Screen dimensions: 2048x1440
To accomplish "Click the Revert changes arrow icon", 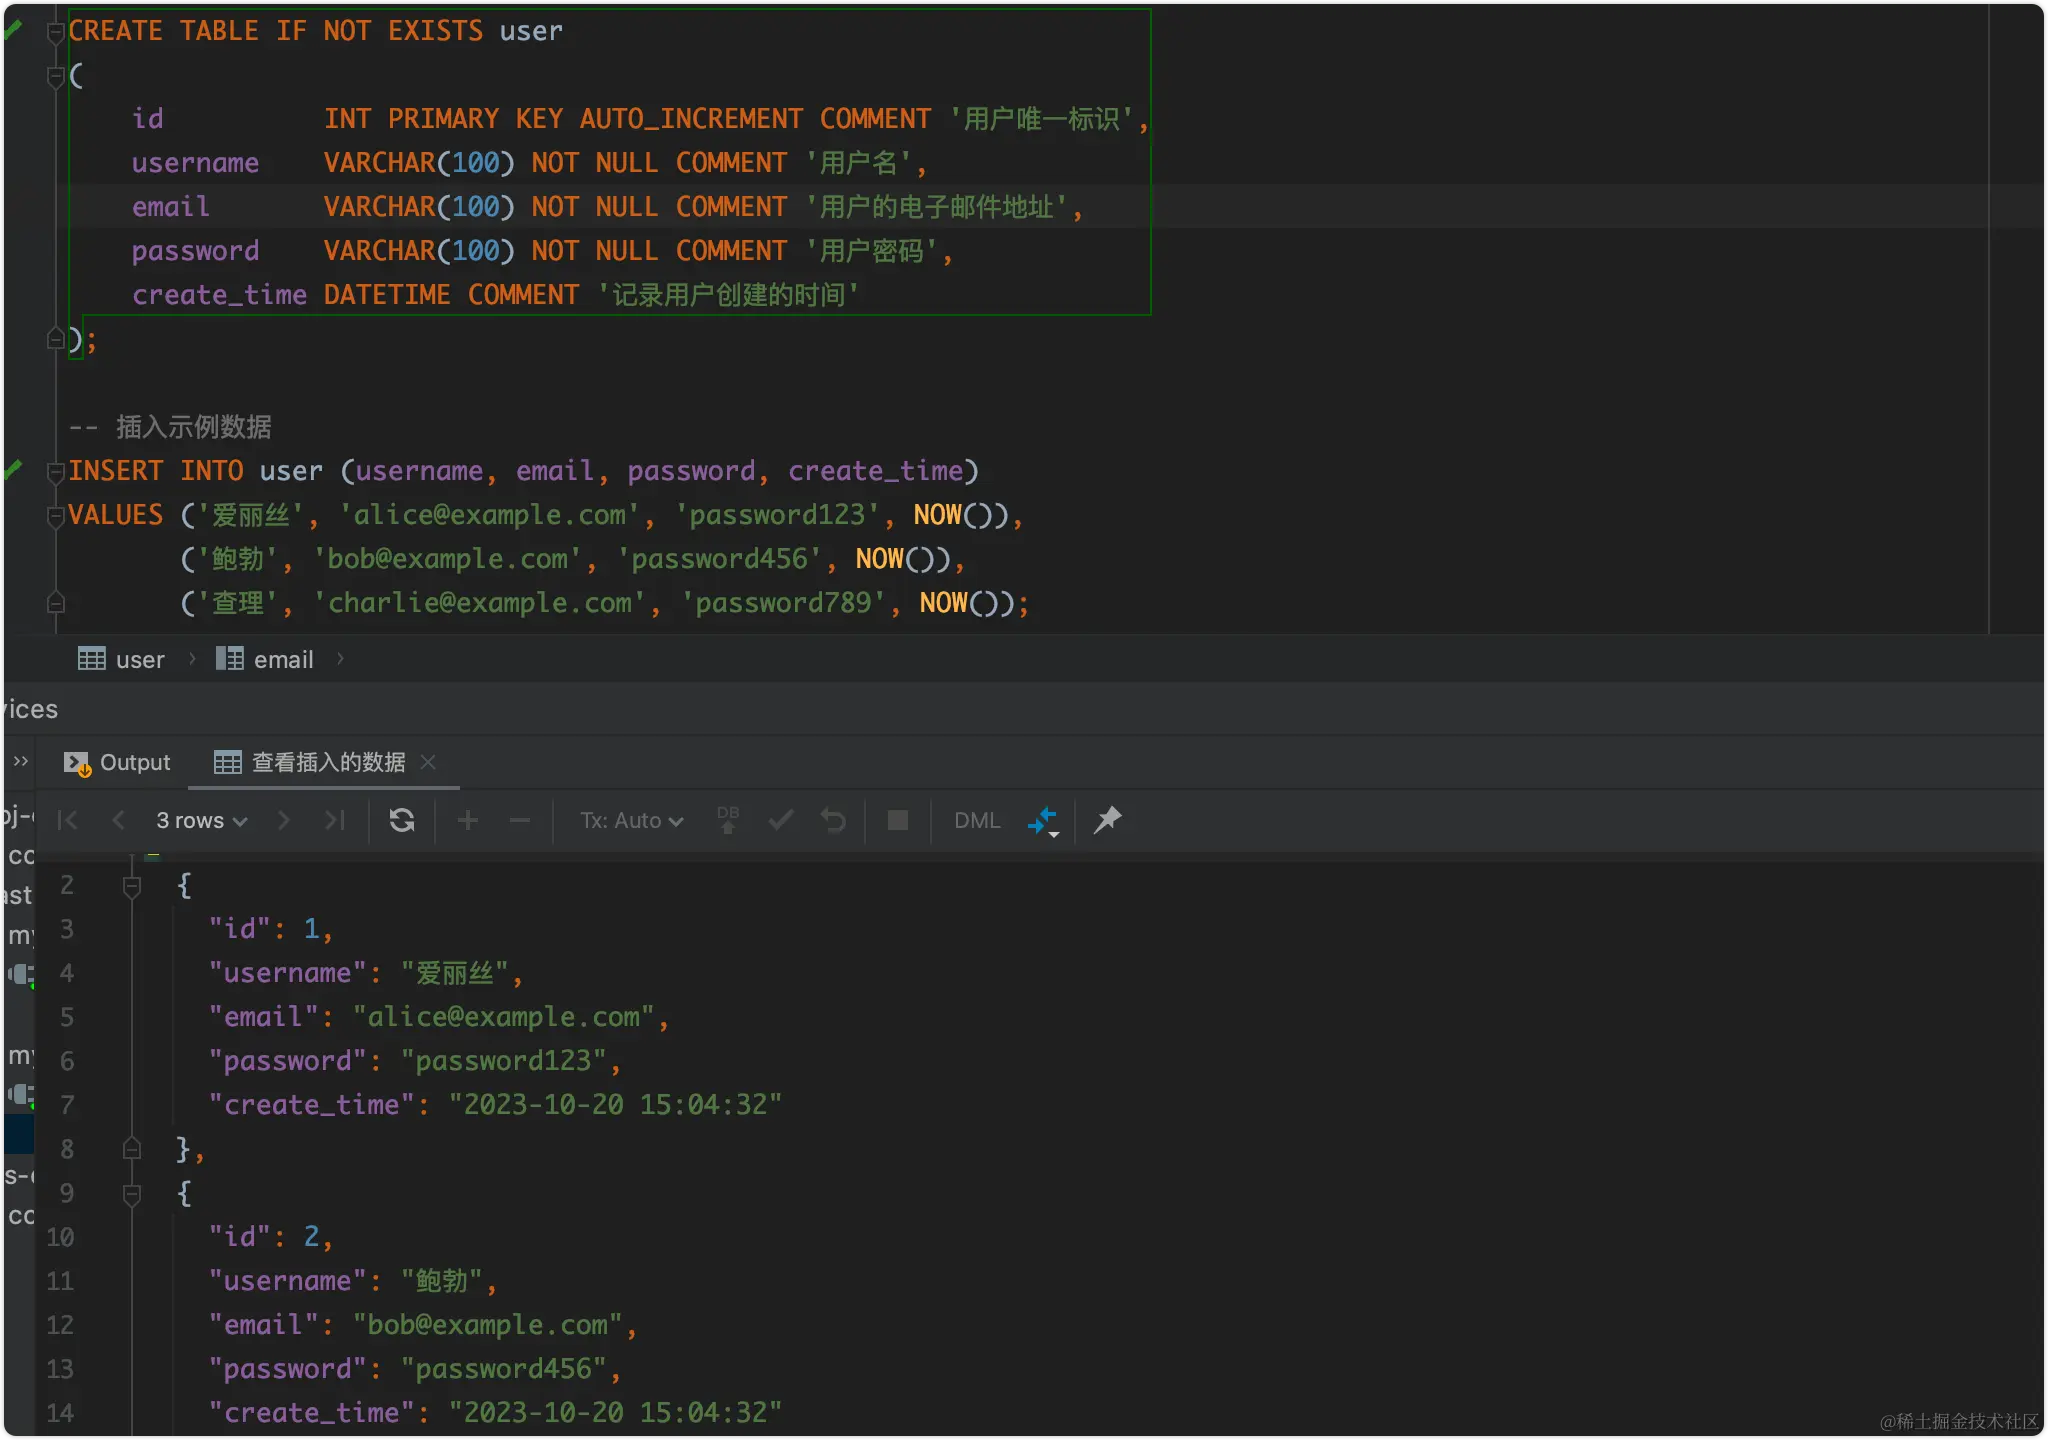I will (x=833, y=820).
